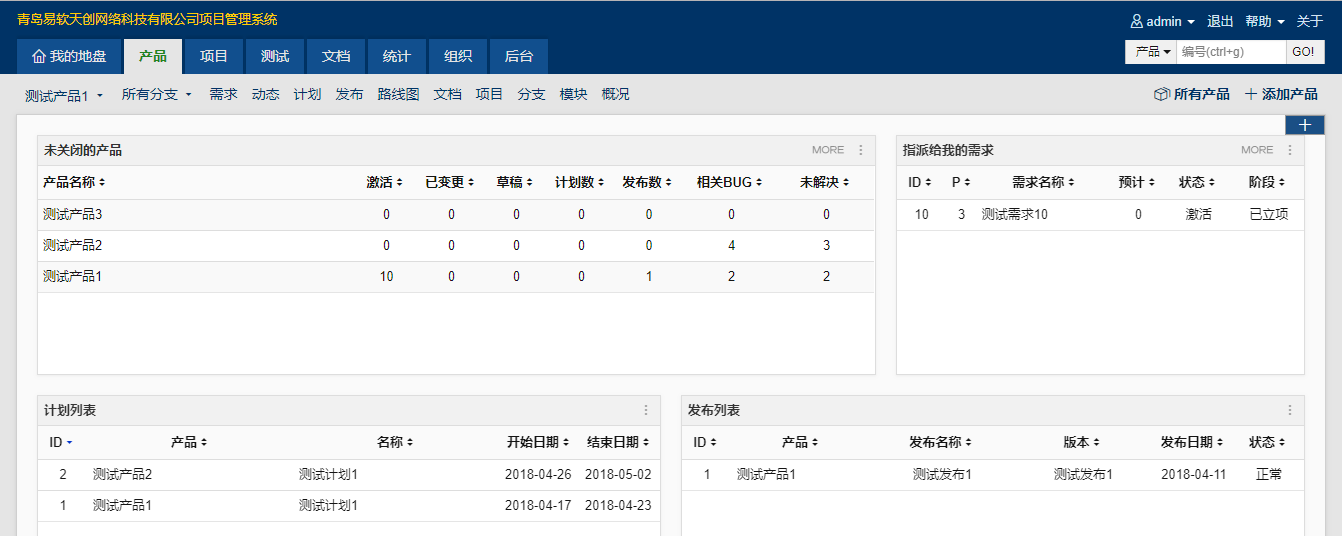Image resolution: width=1342 pixels, height=536 pixels.
Task: Click the 所有产品 cube icon link
Action: click(x=1162, y=94)
